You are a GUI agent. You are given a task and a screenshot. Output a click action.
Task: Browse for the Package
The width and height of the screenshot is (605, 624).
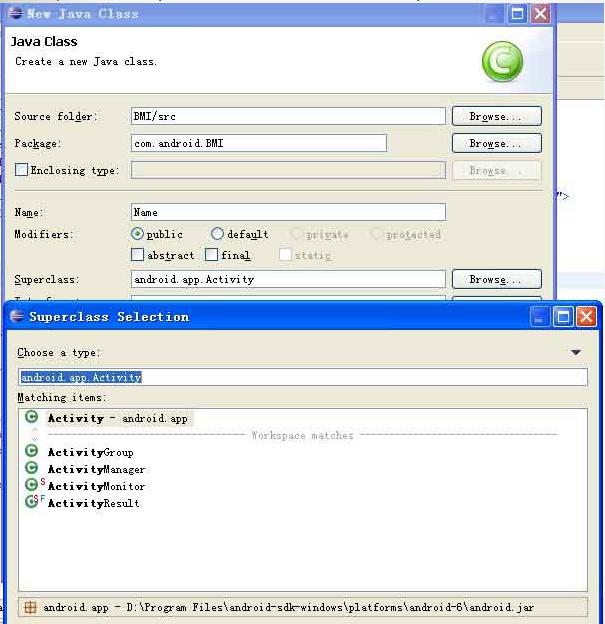click(497, 143)
